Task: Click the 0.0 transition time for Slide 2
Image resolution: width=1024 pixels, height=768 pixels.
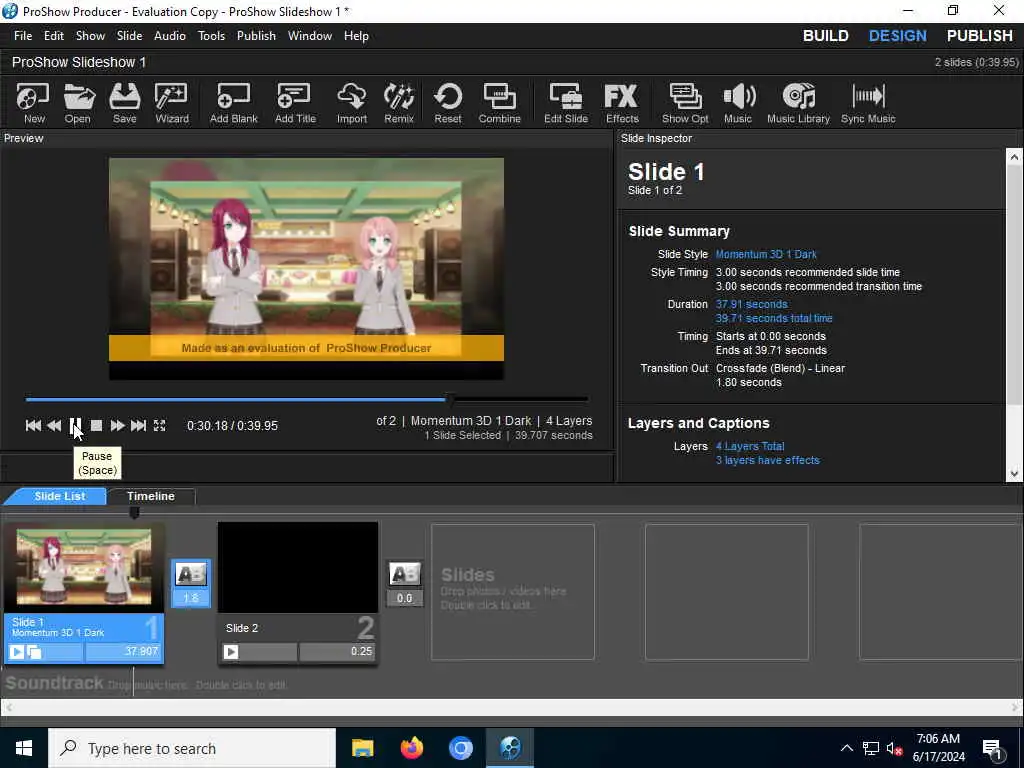Action: click(x=404, y=598)
